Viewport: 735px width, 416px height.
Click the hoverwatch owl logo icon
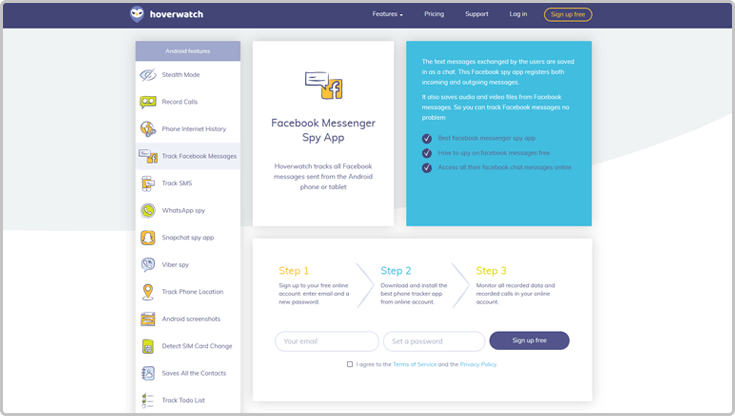(137, 14)
